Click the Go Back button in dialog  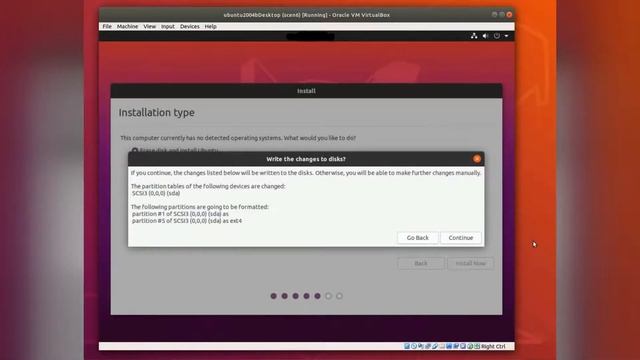(418, 238)
